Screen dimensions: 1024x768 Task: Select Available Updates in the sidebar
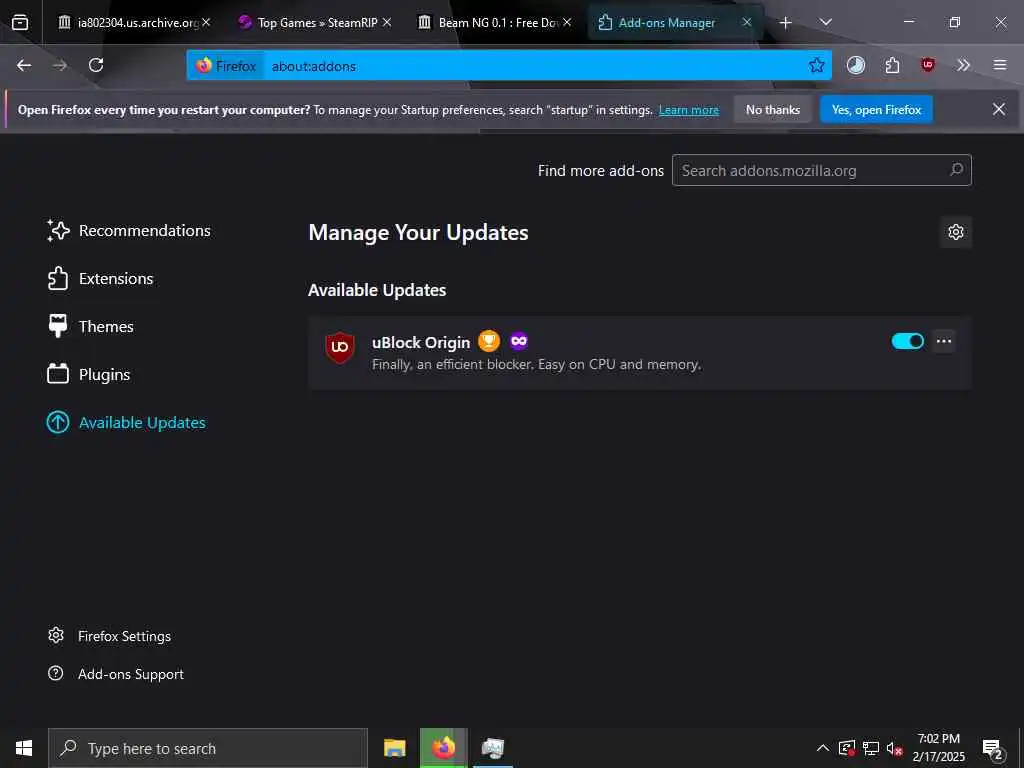tap(125, 423)
